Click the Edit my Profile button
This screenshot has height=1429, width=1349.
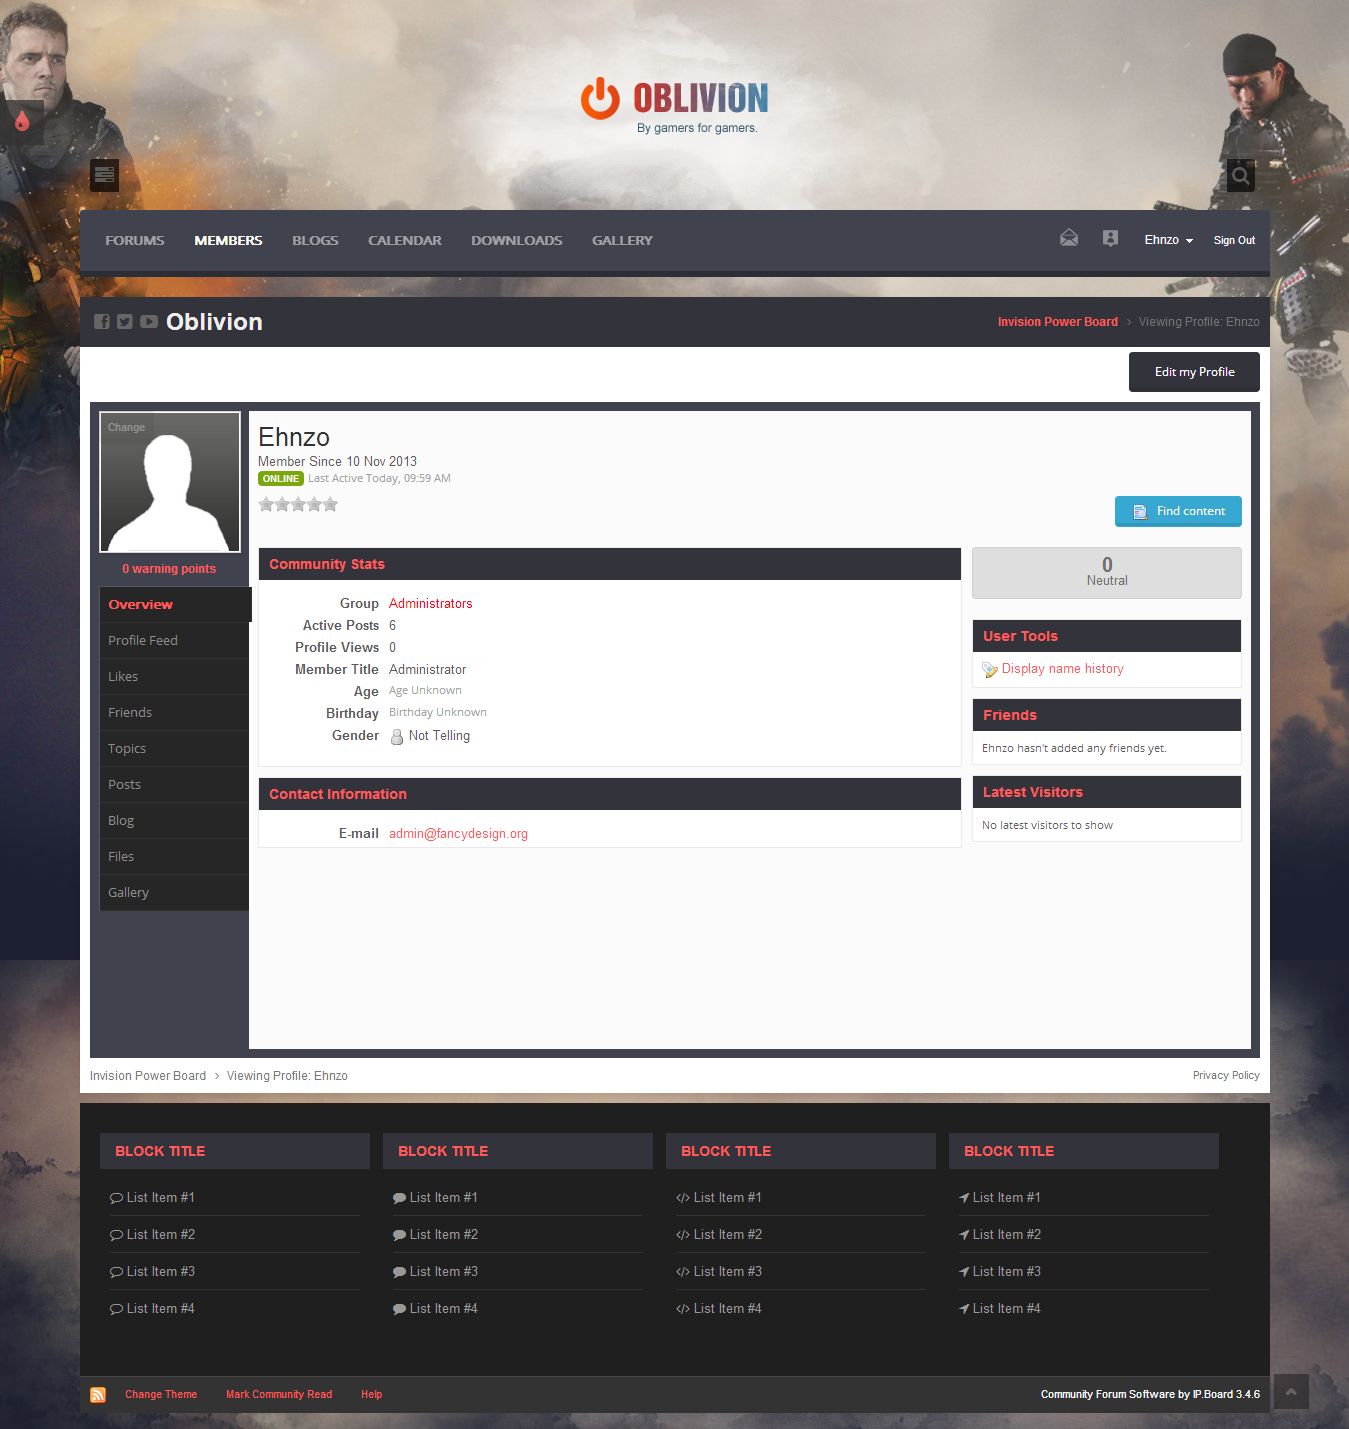[x=1194, y=372]
